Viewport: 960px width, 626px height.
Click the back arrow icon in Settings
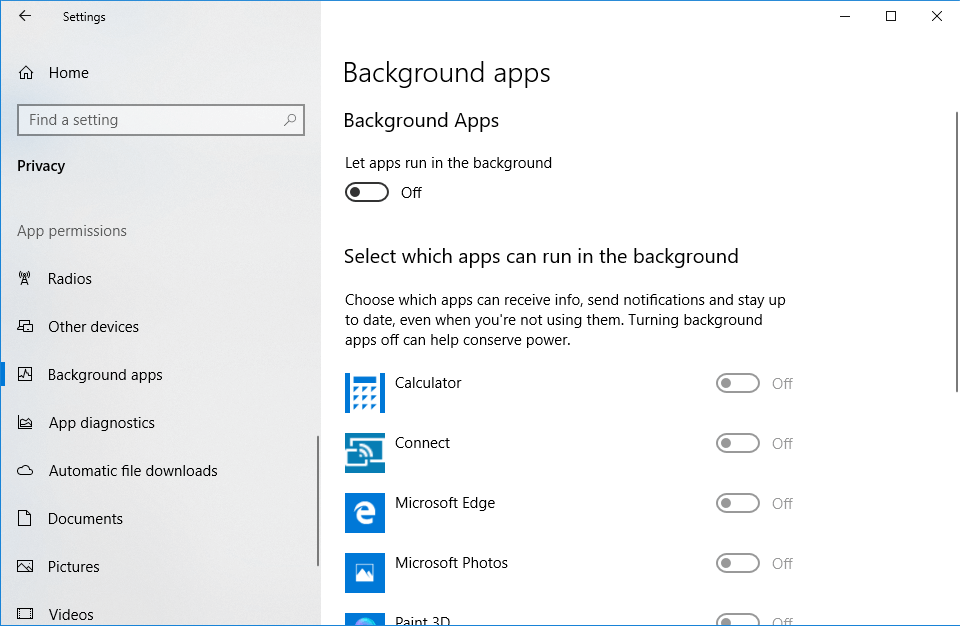coord(24,16)
